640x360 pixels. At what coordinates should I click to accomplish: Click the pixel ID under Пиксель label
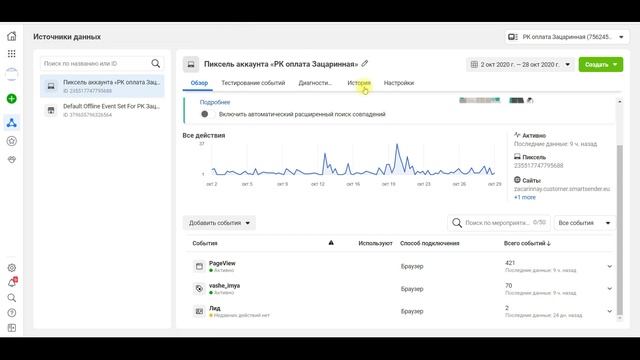(538, 165)
